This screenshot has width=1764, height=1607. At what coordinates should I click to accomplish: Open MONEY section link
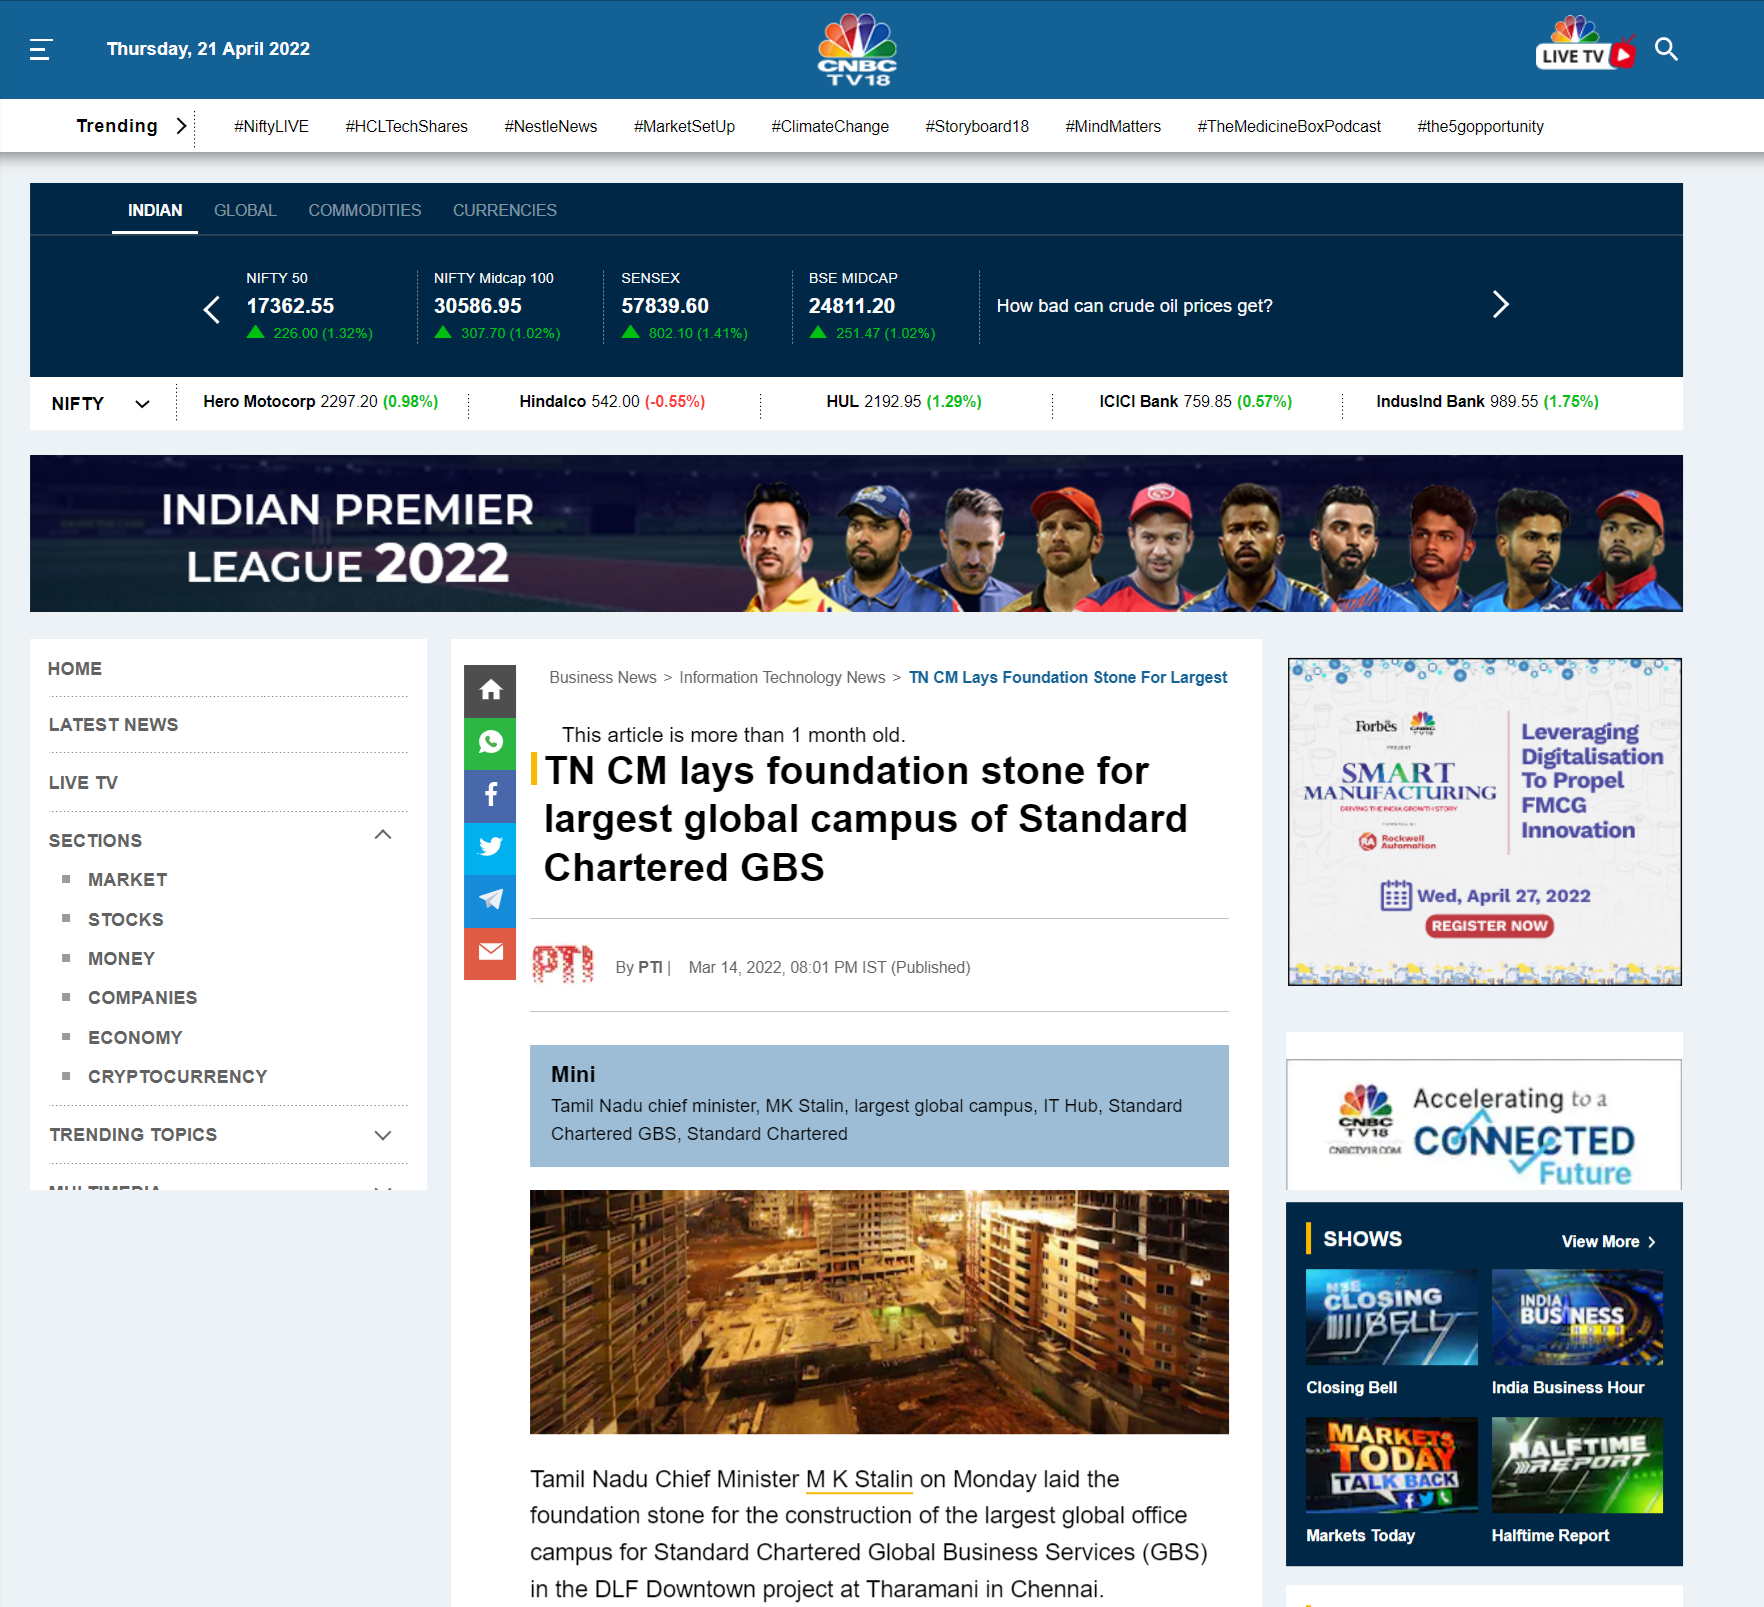pos(121,959)
